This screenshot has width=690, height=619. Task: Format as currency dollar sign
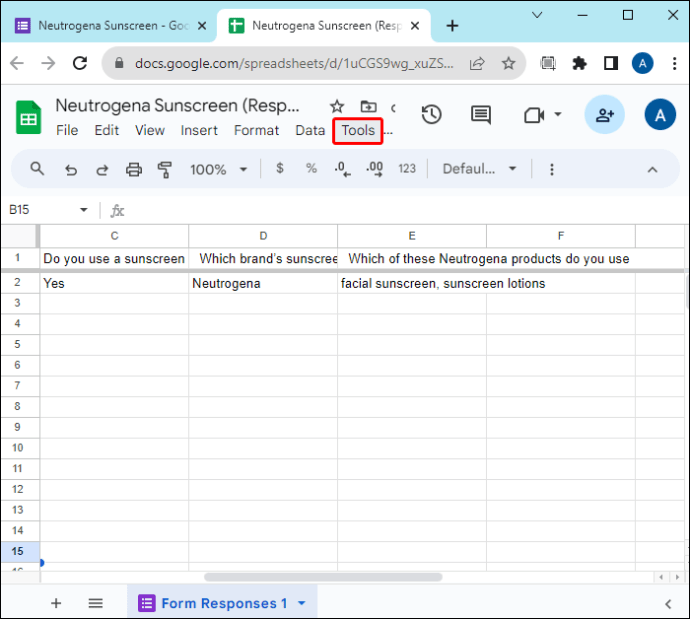pos(280,168)
